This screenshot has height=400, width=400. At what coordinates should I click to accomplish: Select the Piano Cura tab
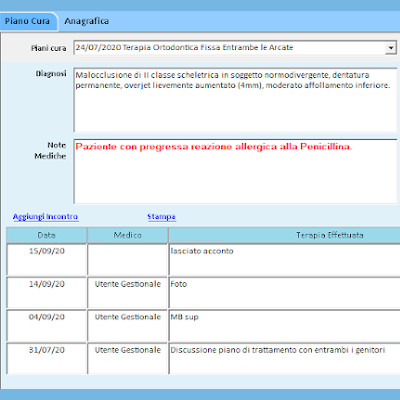tap(27, 21)
